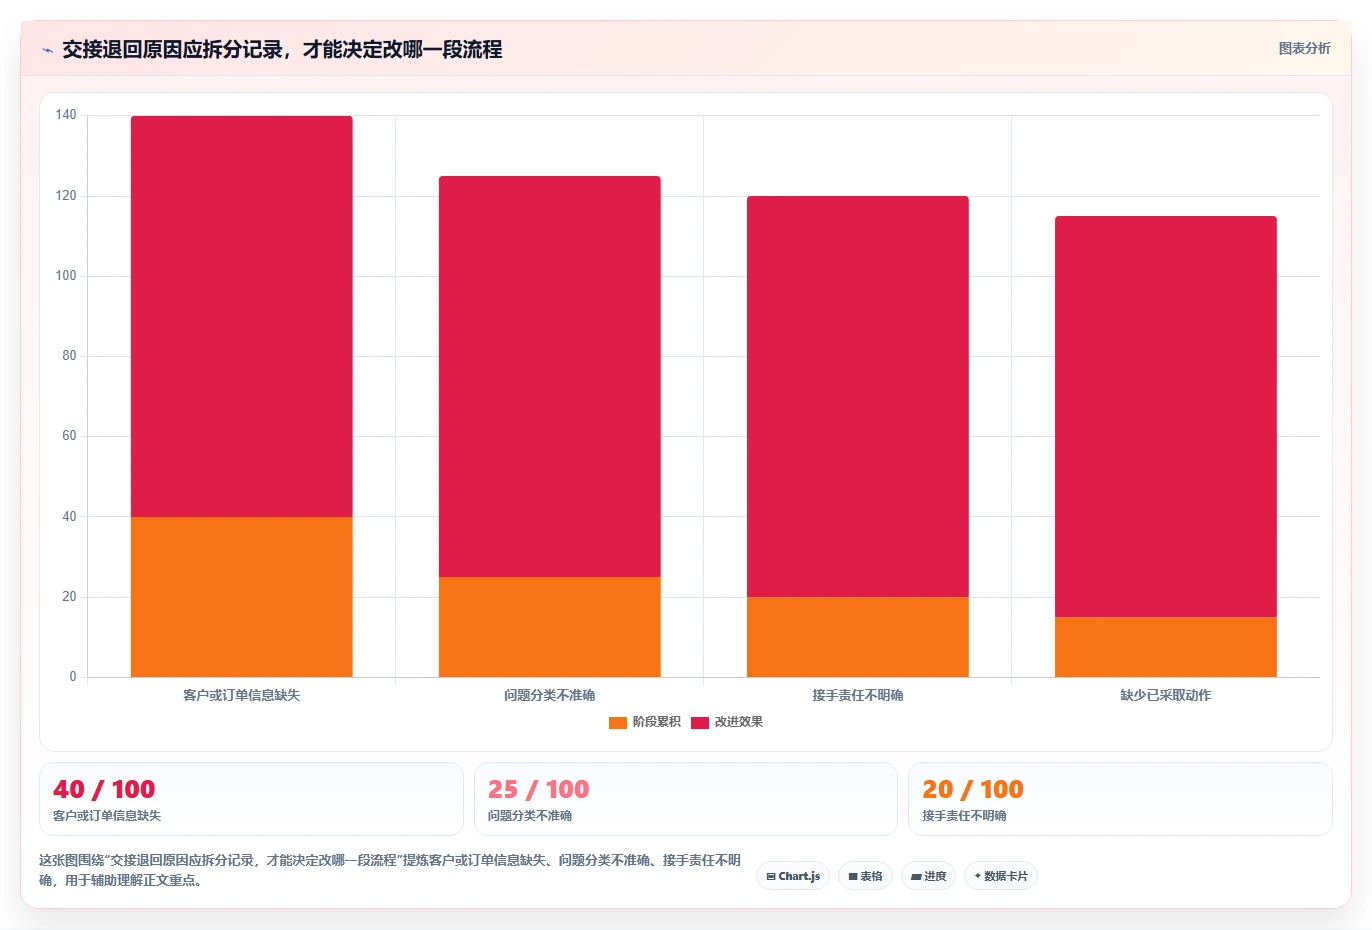1372x930 pixels.
Task: Select the 数据卡片 tag chip
Action: (x=1001, y=876)
